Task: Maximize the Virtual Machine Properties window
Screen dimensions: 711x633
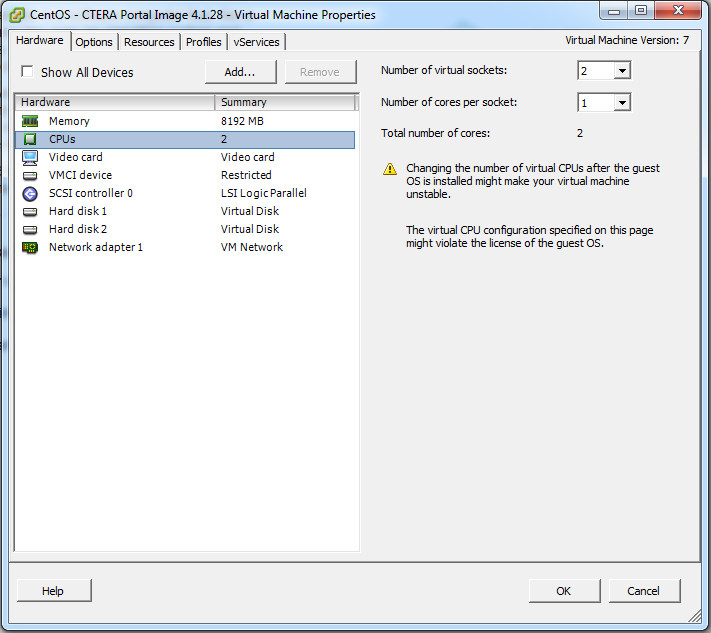Action: coord(641,11)
